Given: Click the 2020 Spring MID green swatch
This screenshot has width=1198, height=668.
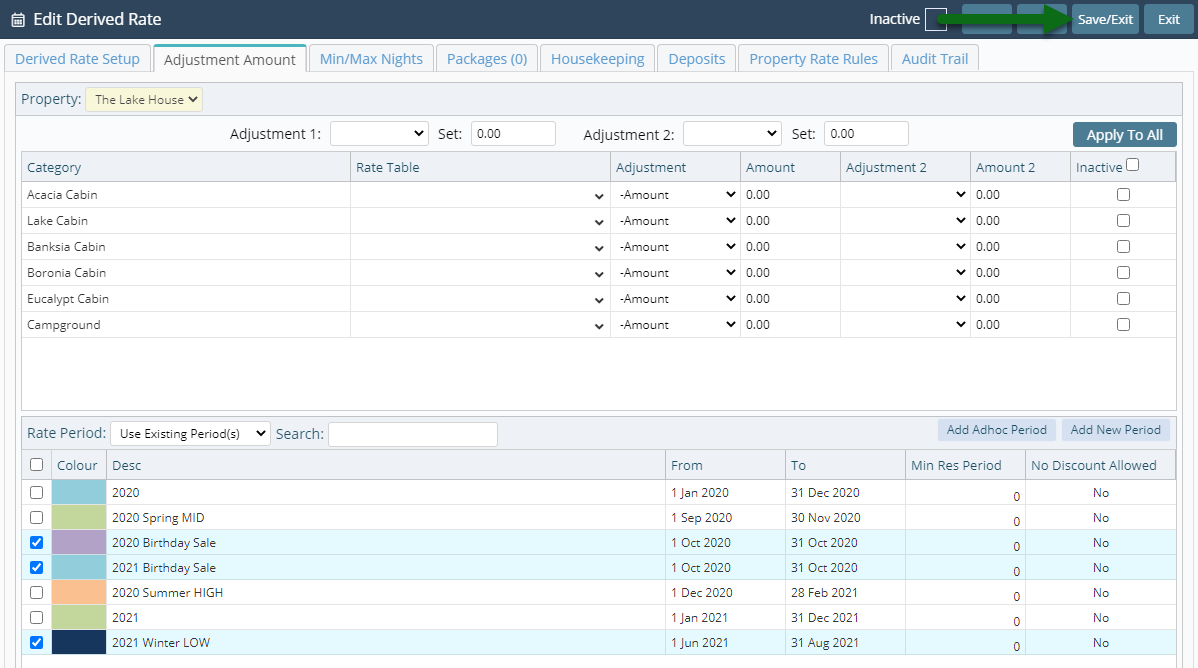Looking at the screenshot, I should [x=79, y=517].
